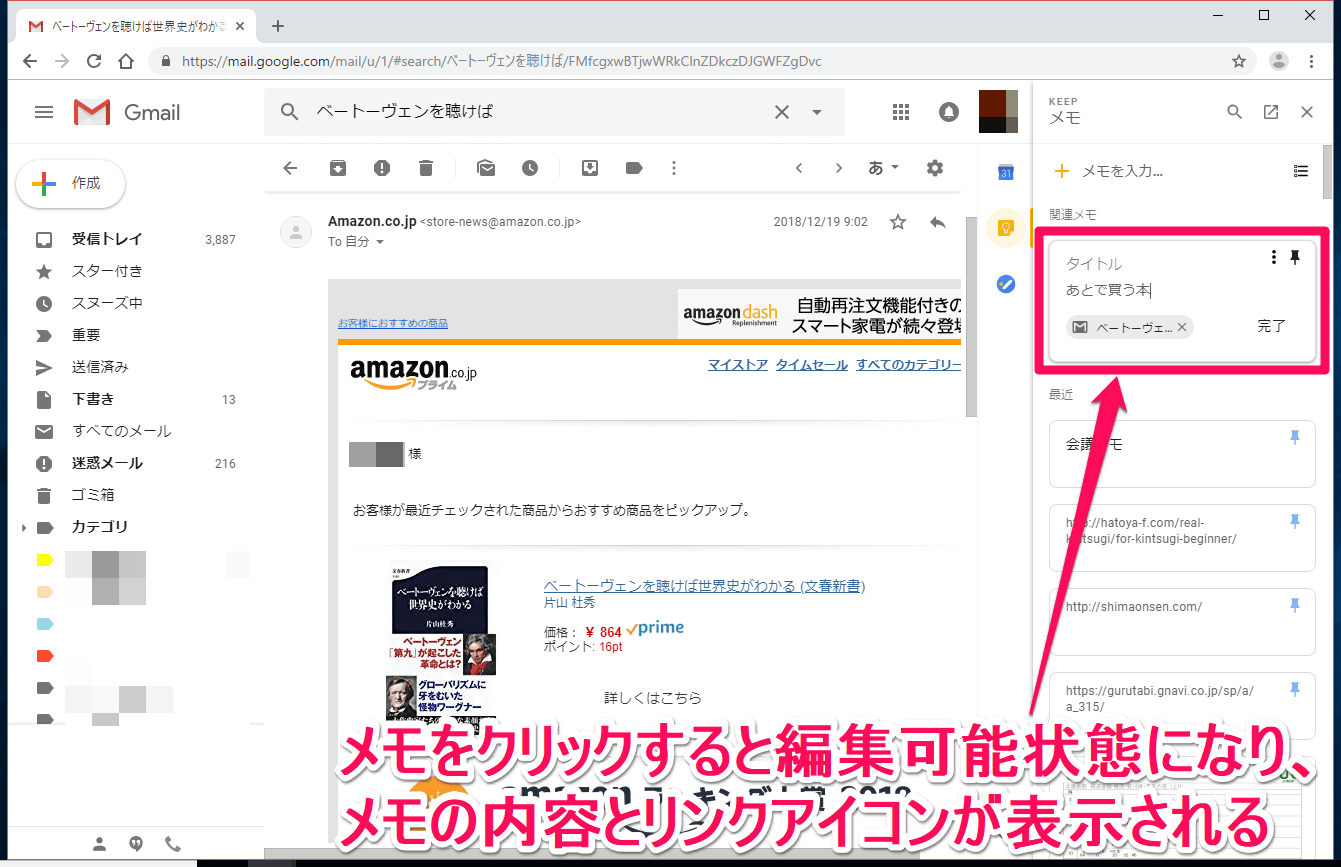Move email to another folder

[x=590, y=168]
